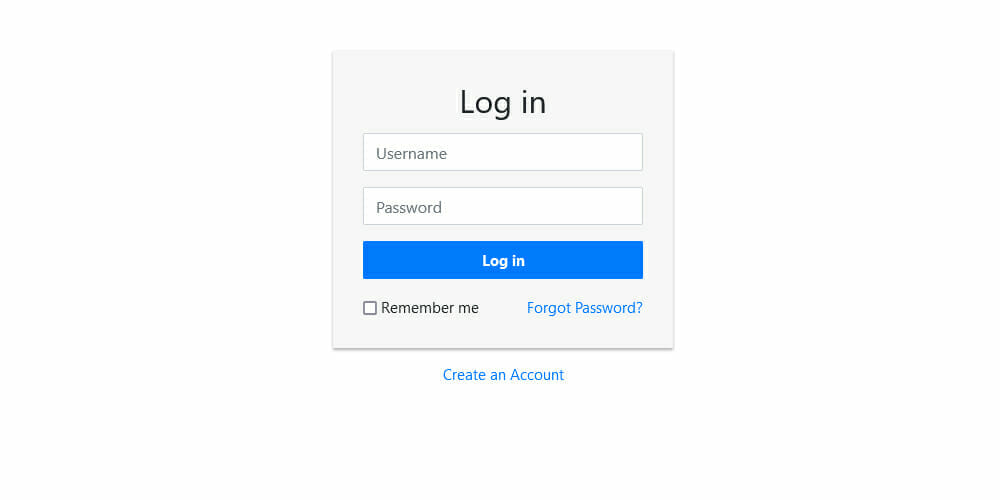Click inside the Username input field
The width and height of the screenshot is (1000, 500).
(503, 152)
